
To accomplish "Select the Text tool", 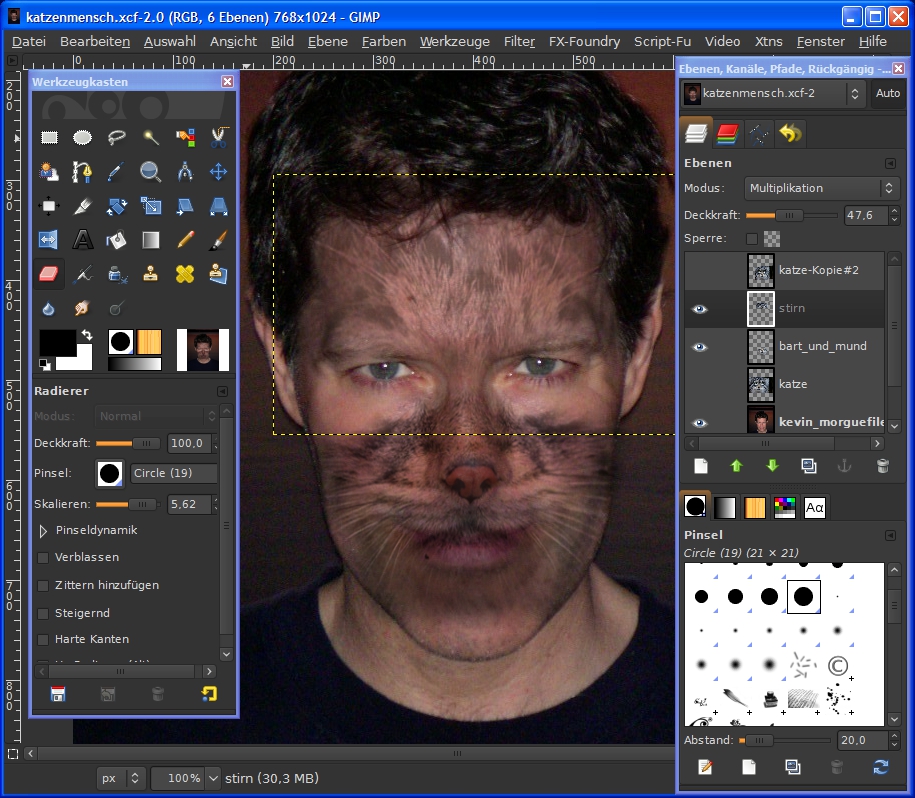I will pos(82,240).
